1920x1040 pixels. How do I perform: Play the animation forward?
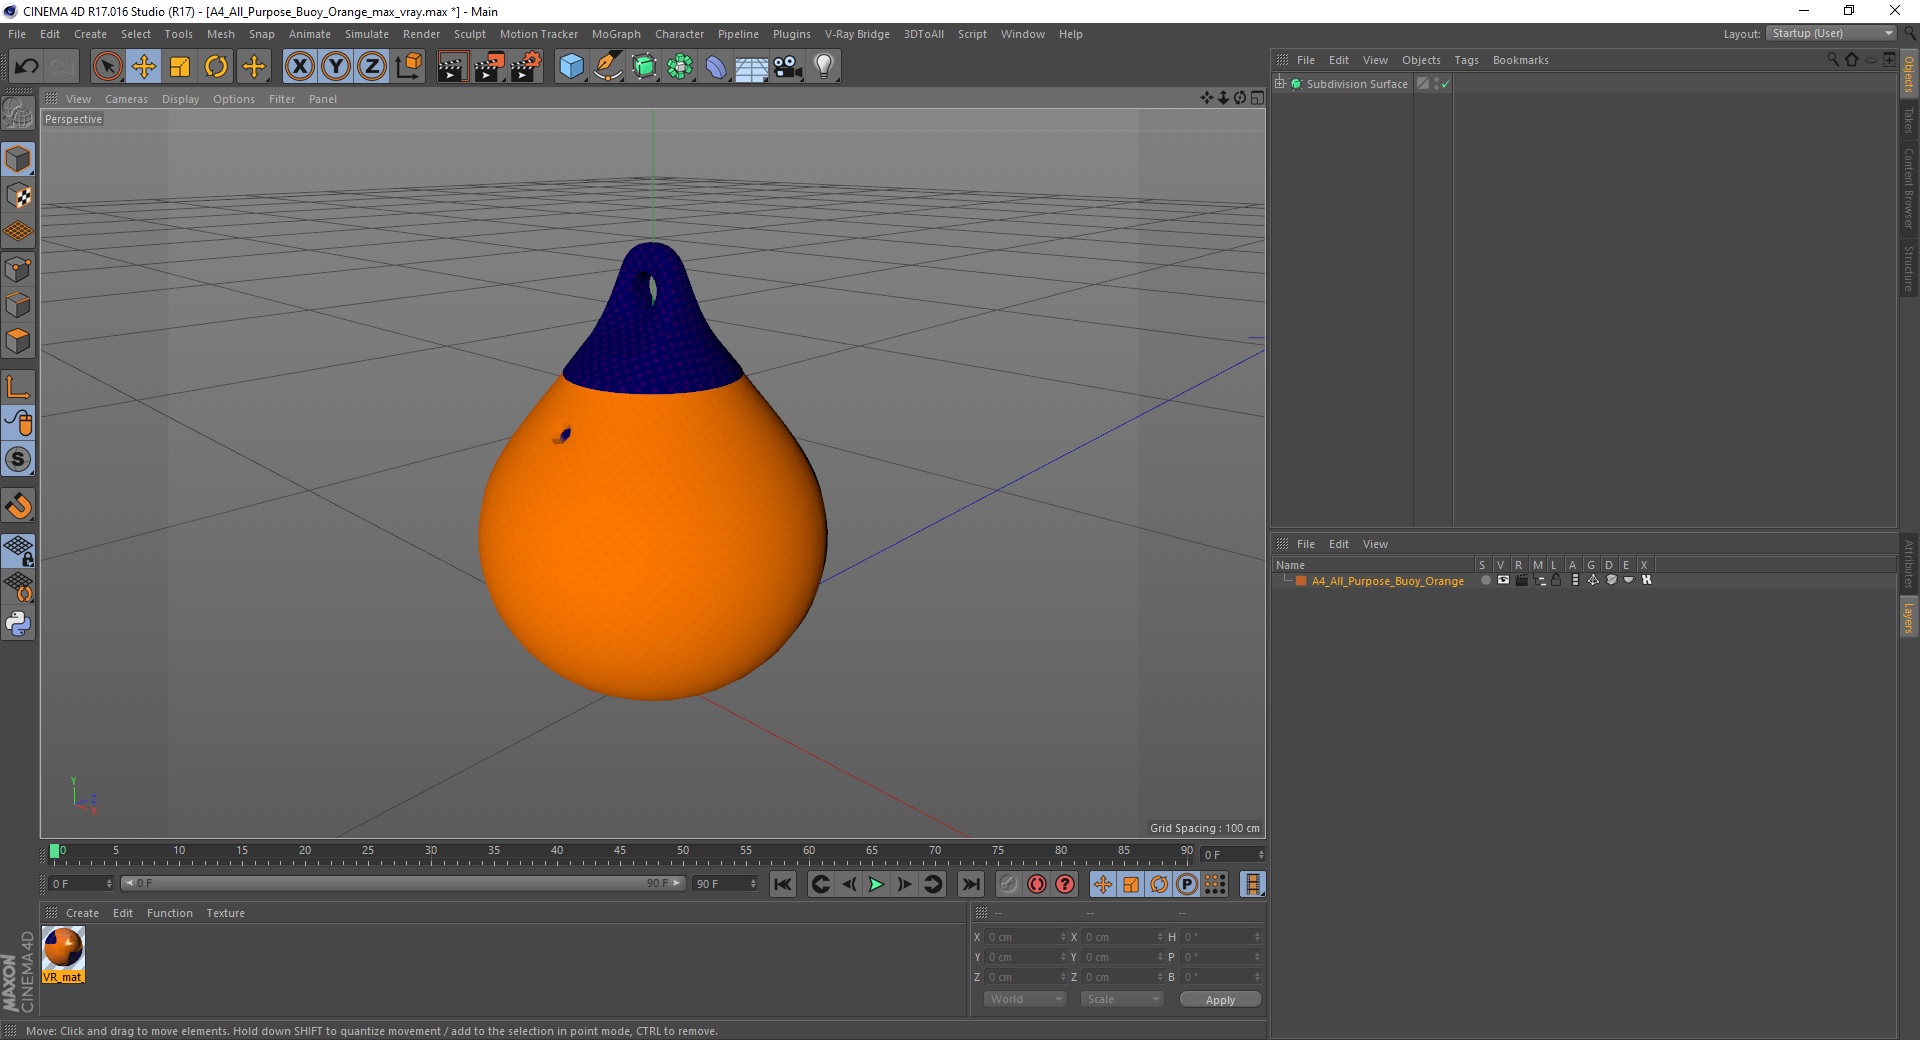876,884
